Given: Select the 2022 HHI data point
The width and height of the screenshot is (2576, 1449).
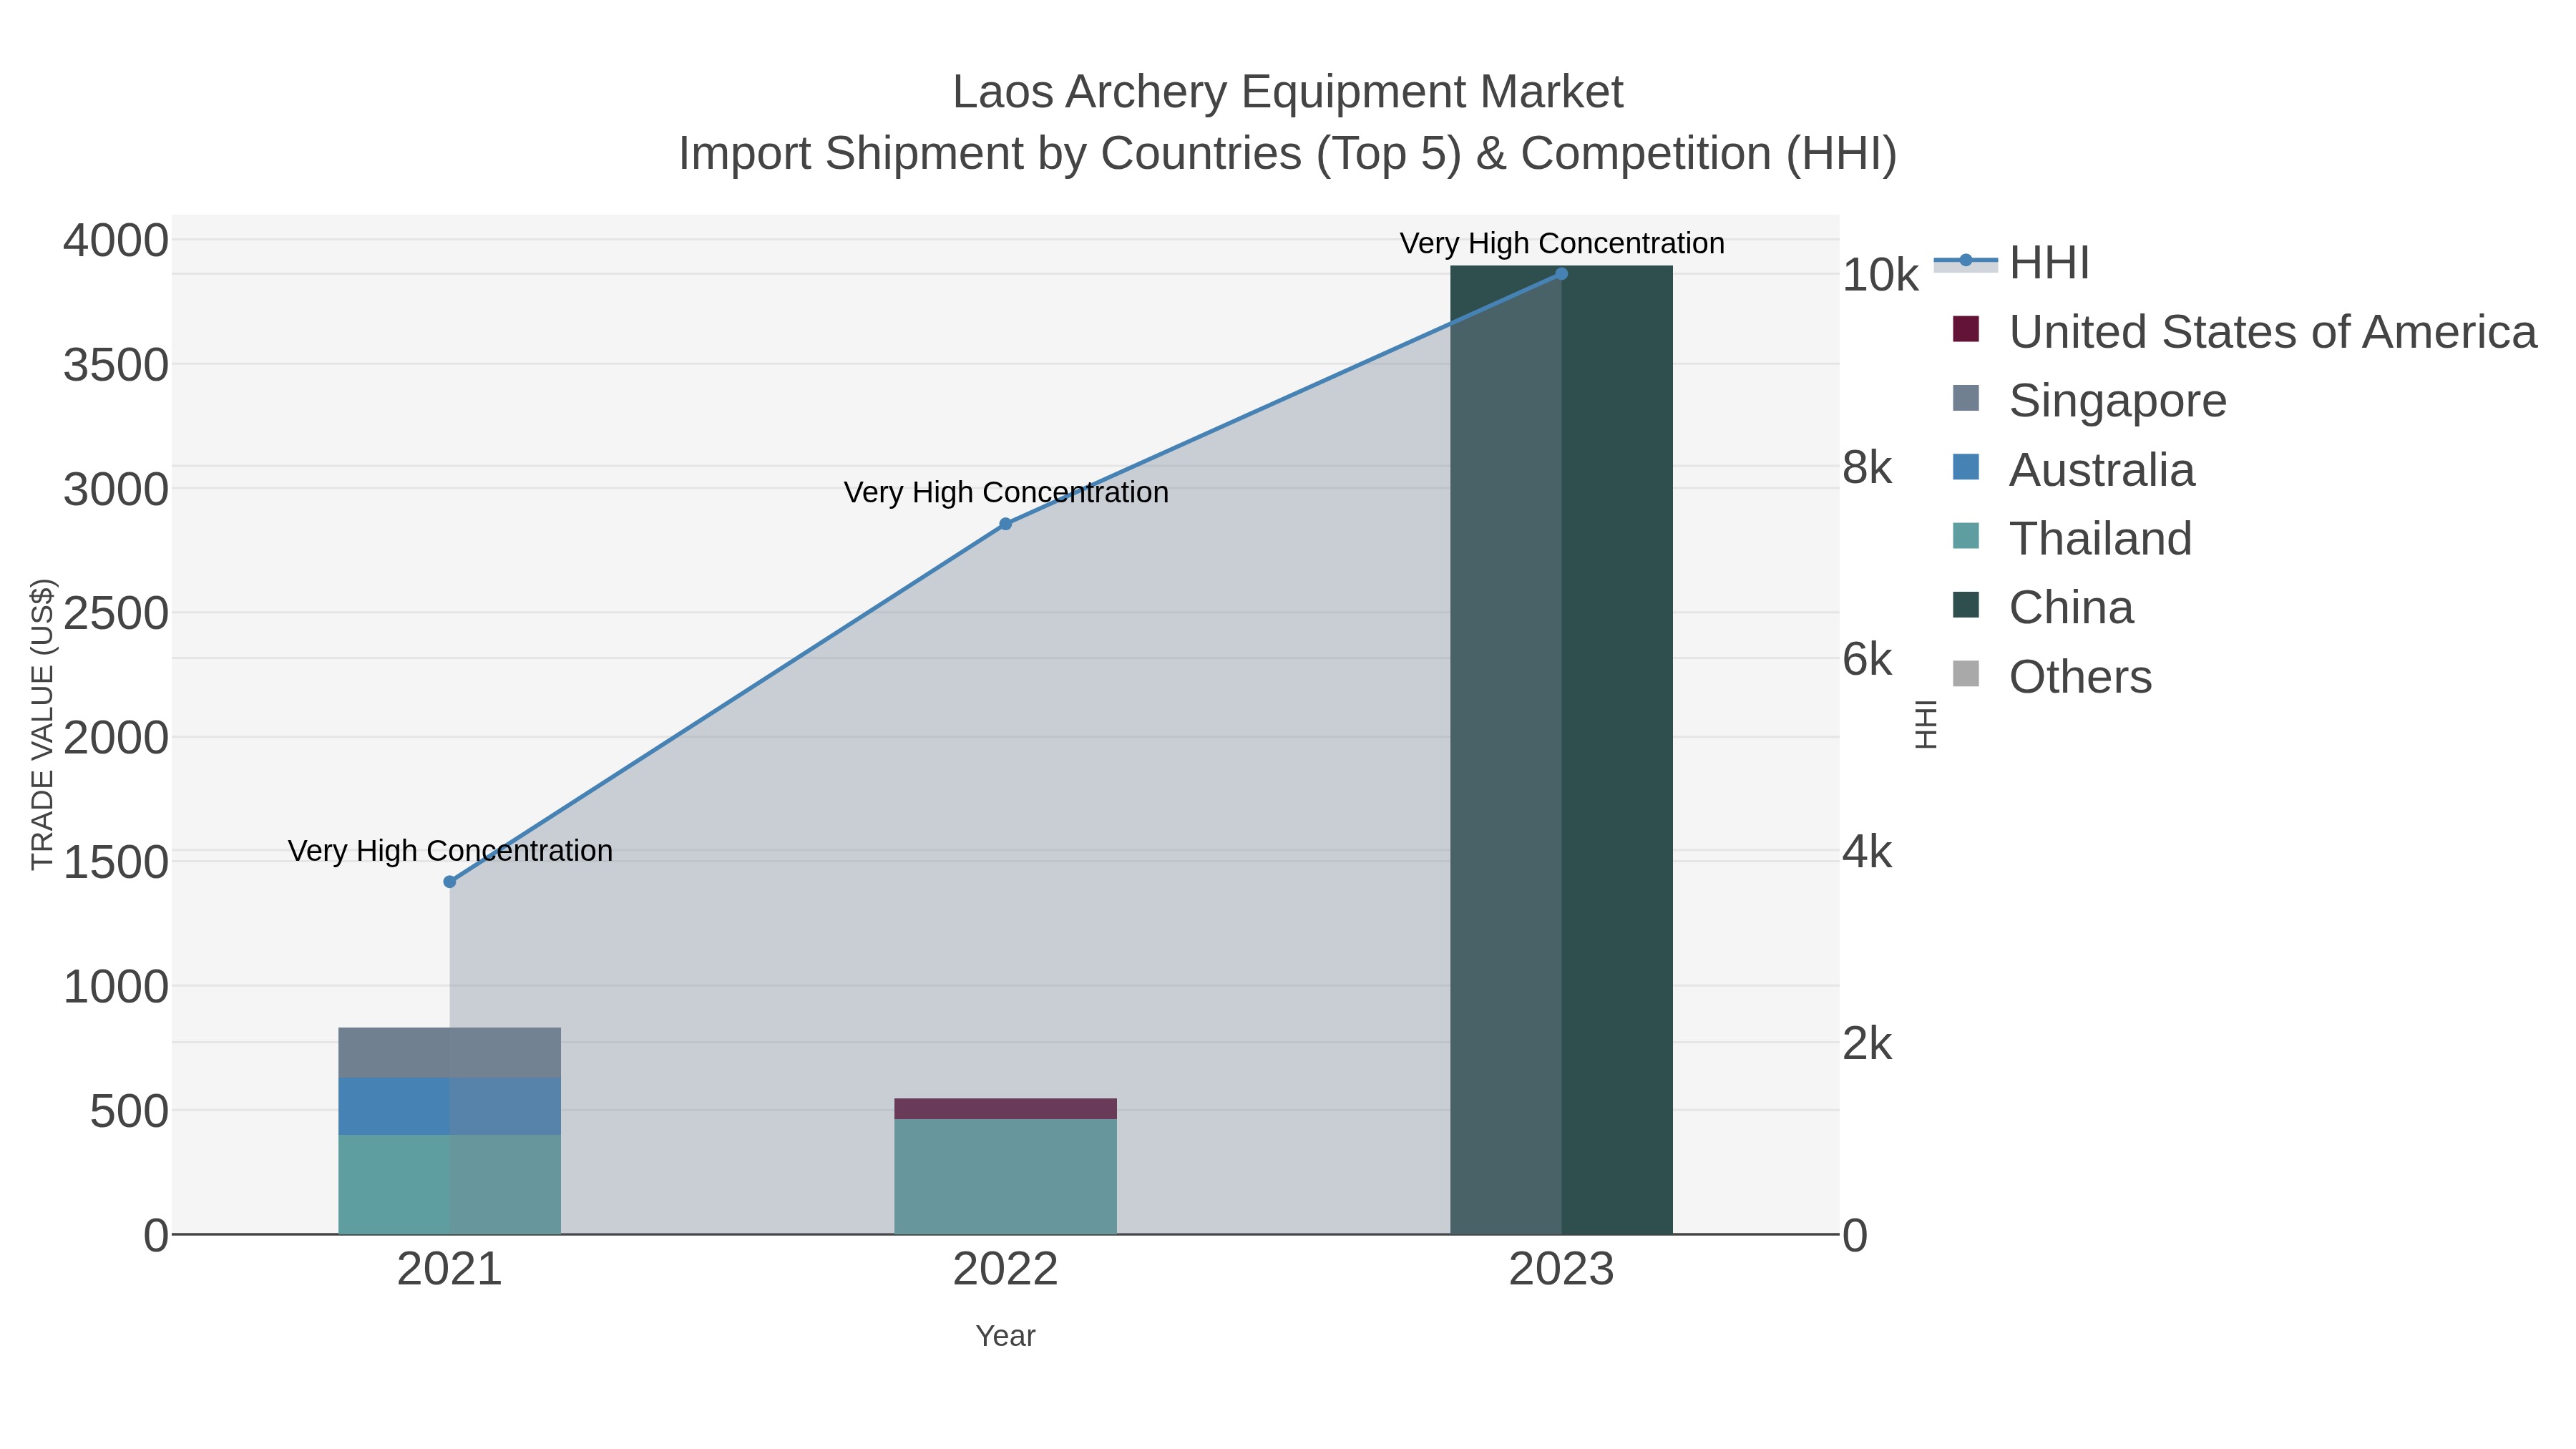Looking at the screenshot, I should click(x=1006, y=524).
